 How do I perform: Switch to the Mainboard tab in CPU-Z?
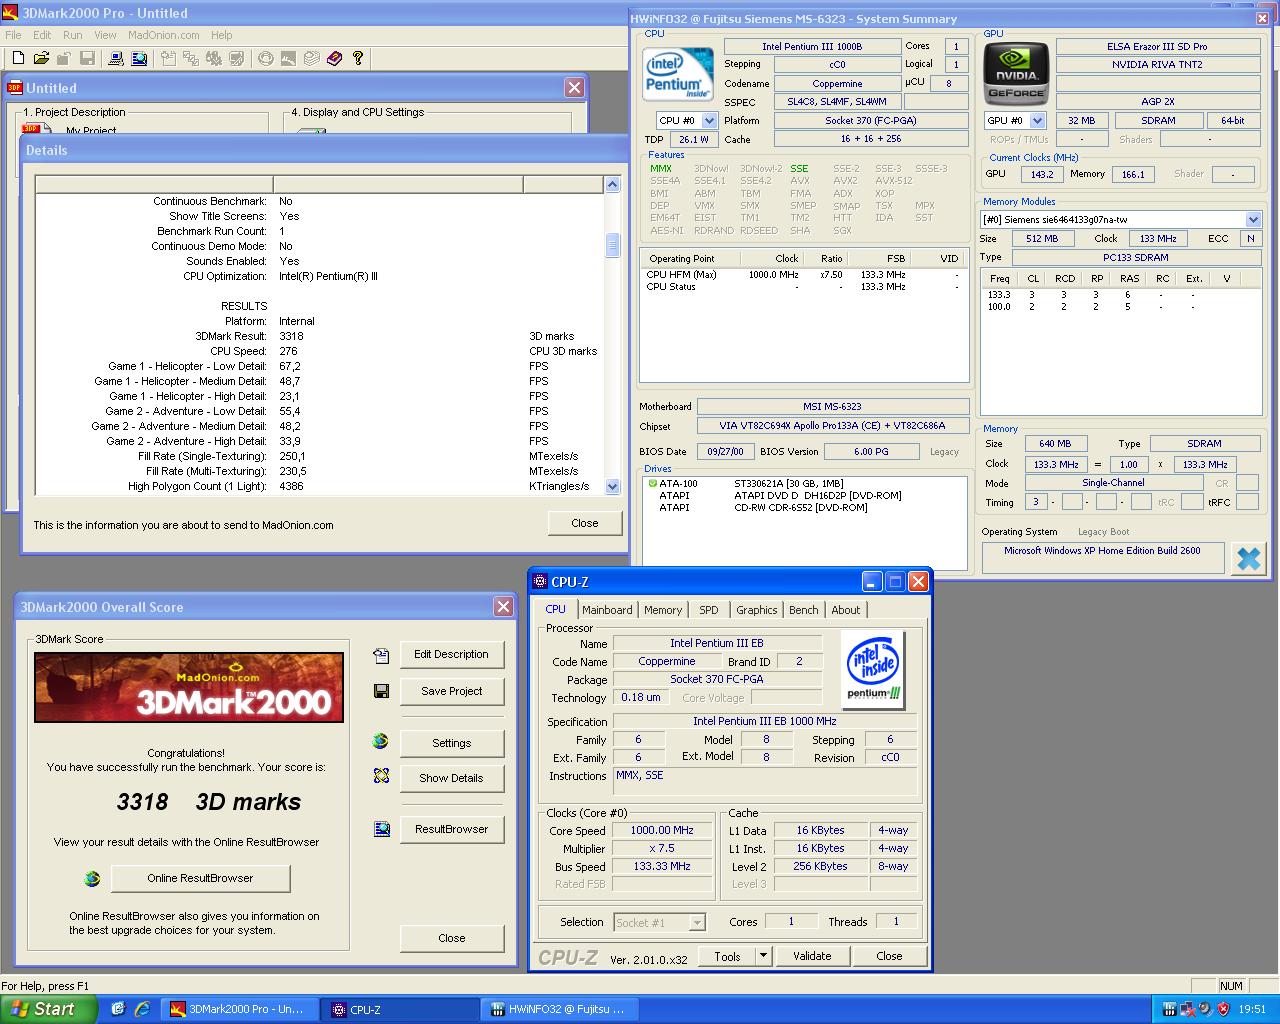click(x=607, y=610)
